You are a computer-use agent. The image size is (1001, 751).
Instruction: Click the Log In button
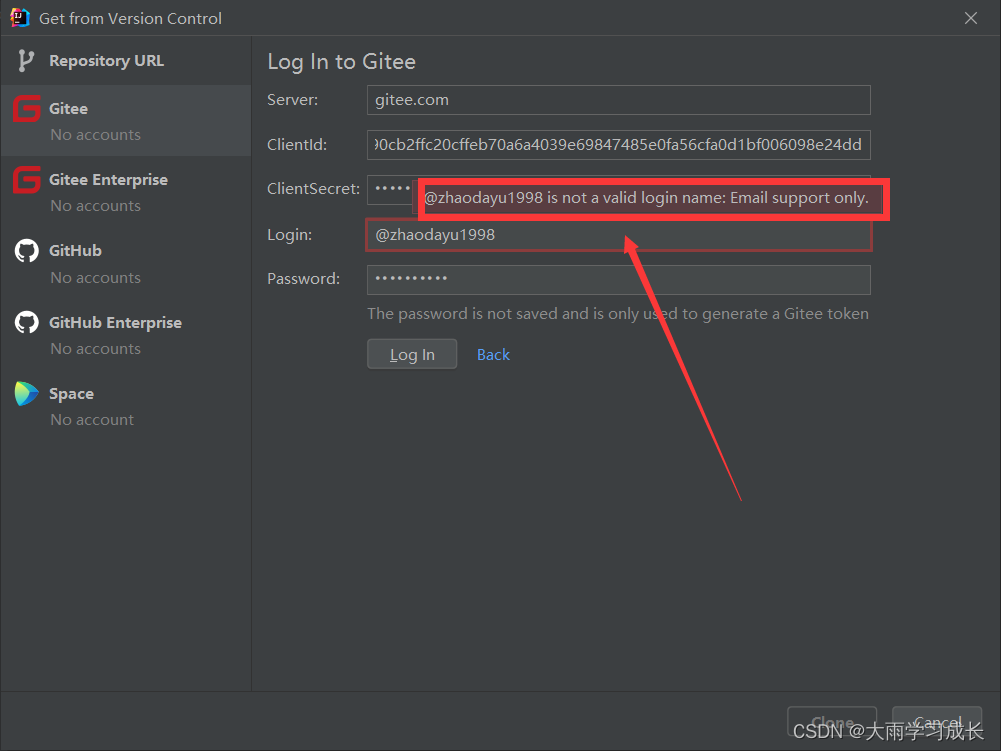pyautogui.click(x=412, y=353)
